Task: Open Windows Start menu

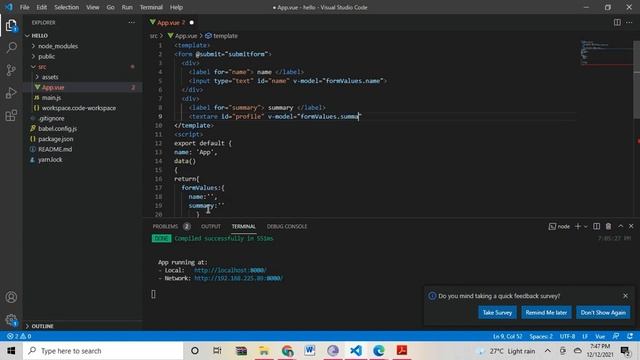Action: pos(11,351)
